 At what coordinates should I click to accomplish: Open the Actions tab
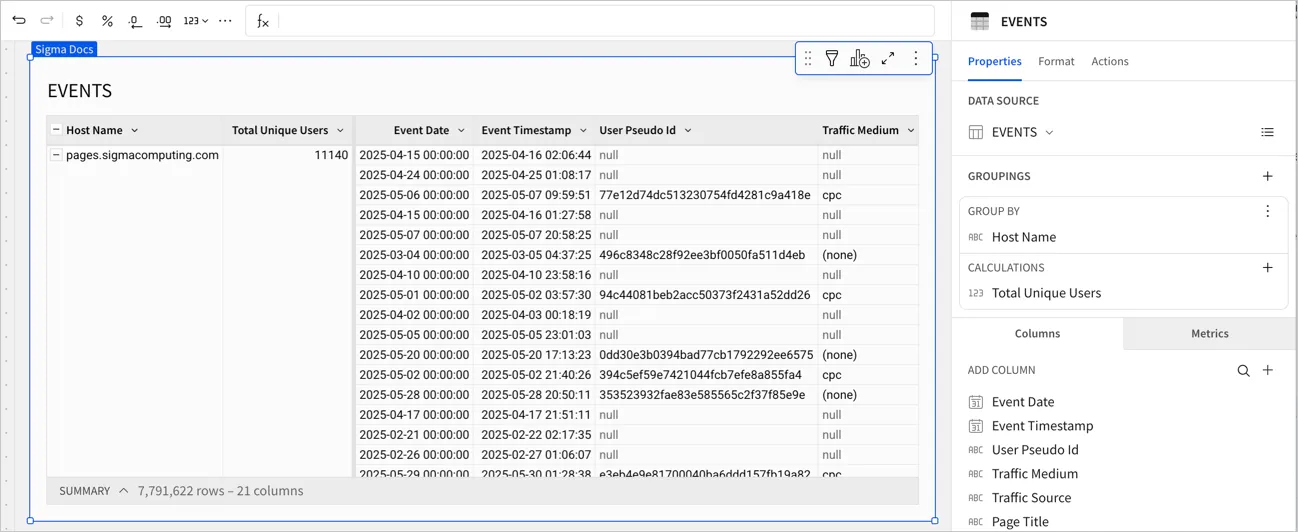pos(1110,61)
